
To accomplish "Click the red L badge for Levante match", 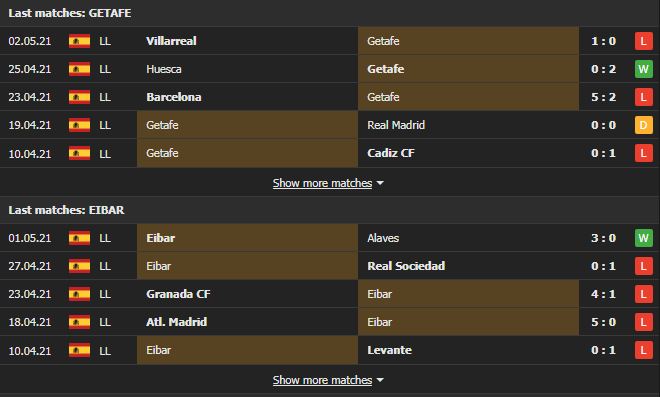I will click(x=643, y=350).
